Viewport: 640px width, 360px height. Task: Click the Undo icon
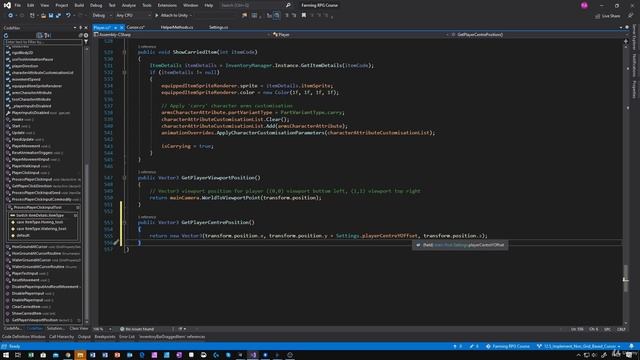tap(68, 16)
